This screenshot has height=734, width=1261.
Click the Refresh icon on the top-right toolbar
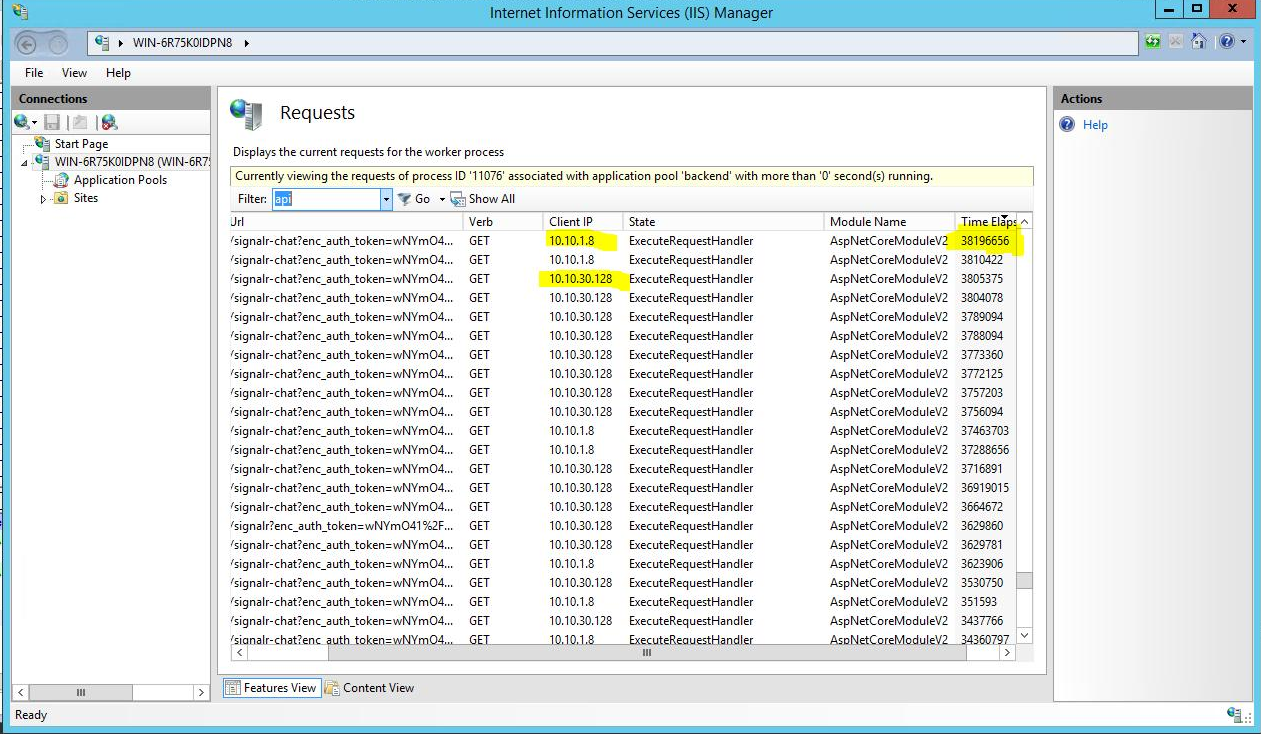click(1153, 41)
